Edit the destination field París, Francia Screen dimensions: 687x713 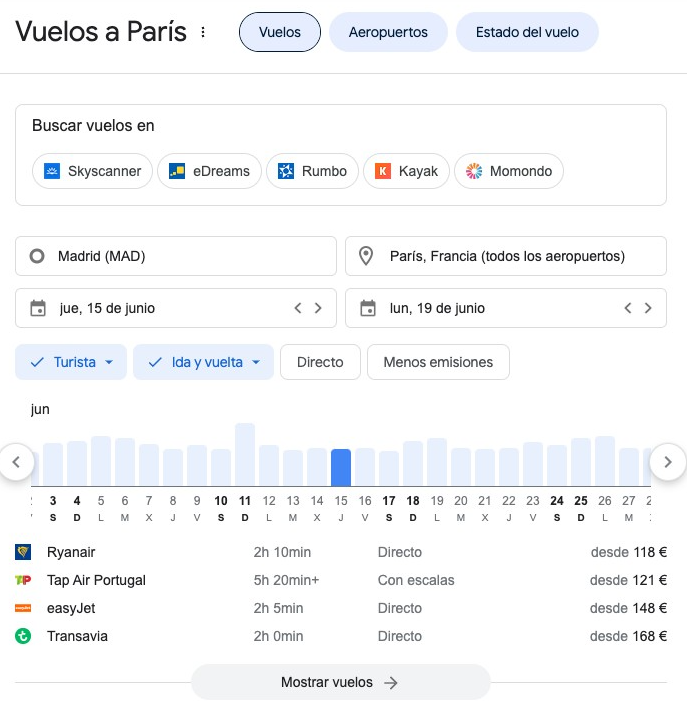tap(506, 256)
